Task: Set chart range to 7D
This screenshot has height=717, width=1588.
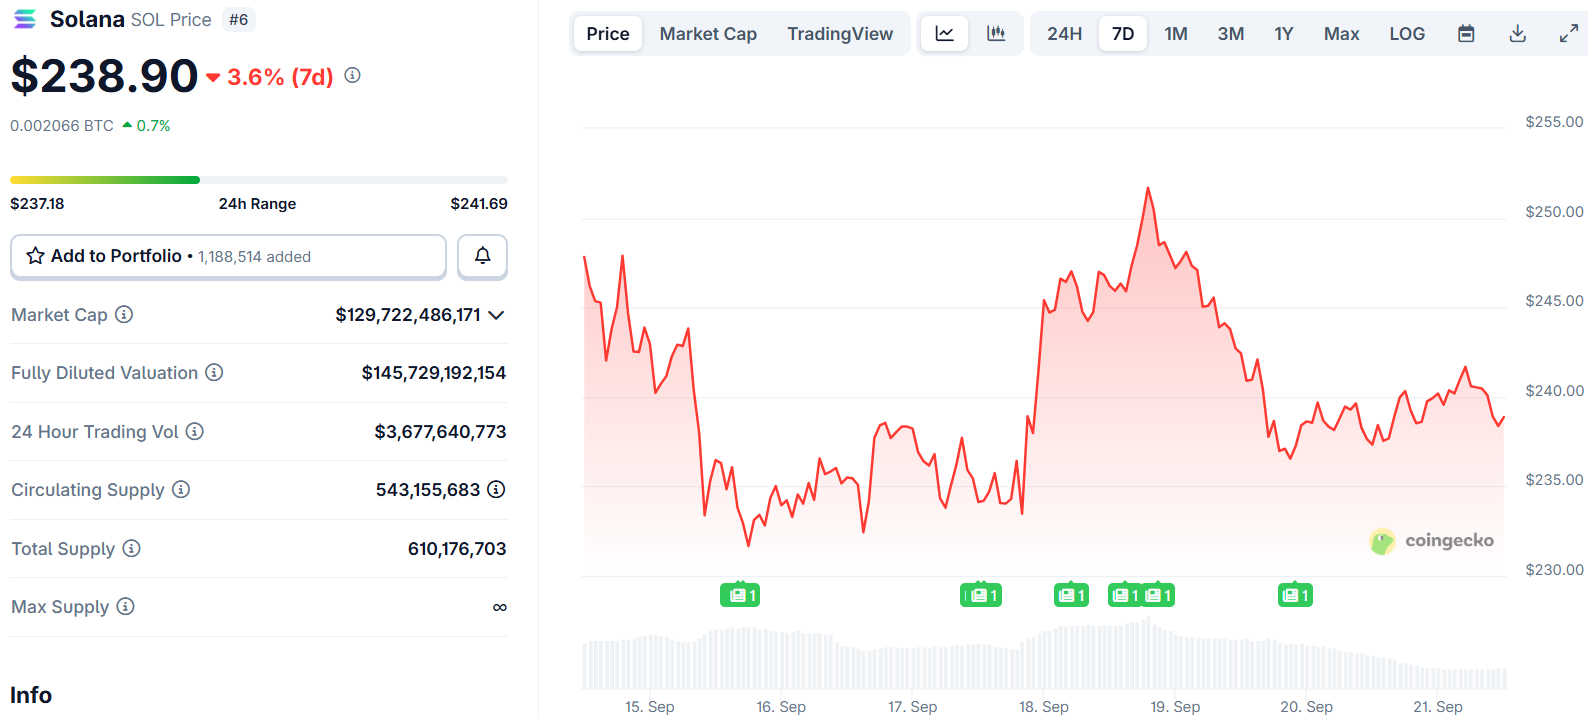Action: 1123,34
